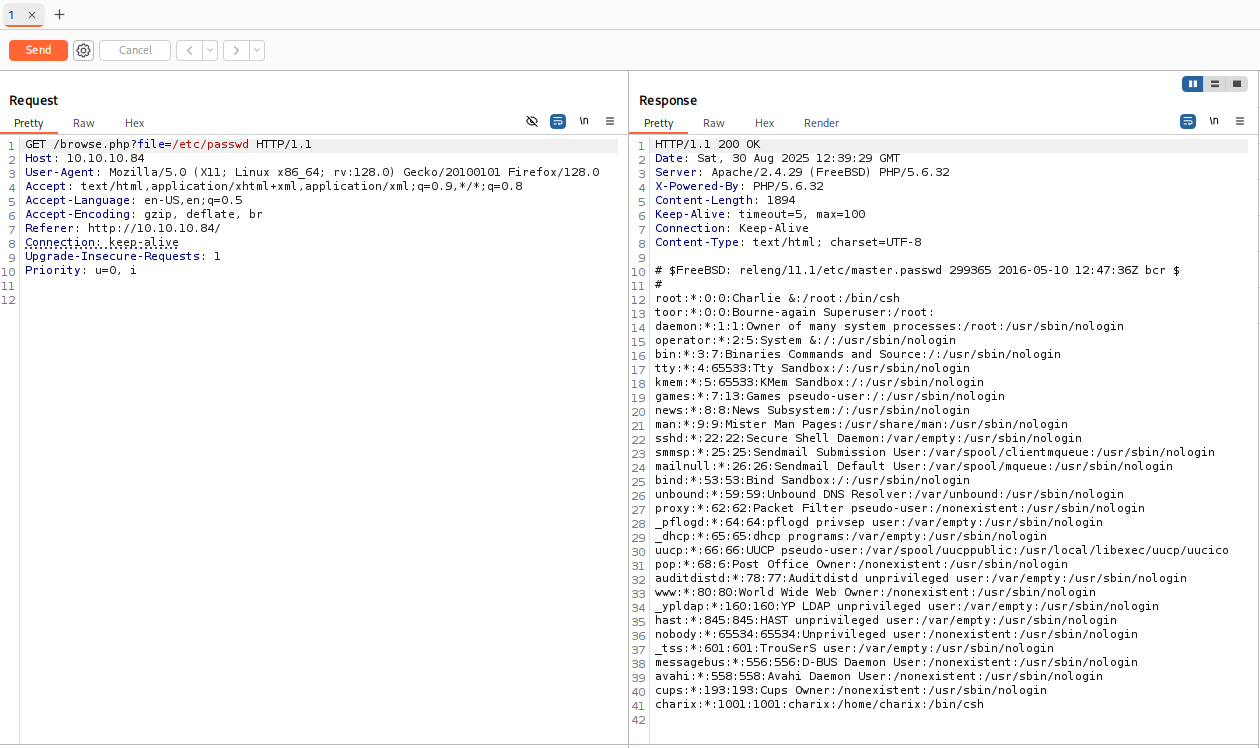Click the Cancel button
1260x748 pixels.
click(x=135, y=50)
